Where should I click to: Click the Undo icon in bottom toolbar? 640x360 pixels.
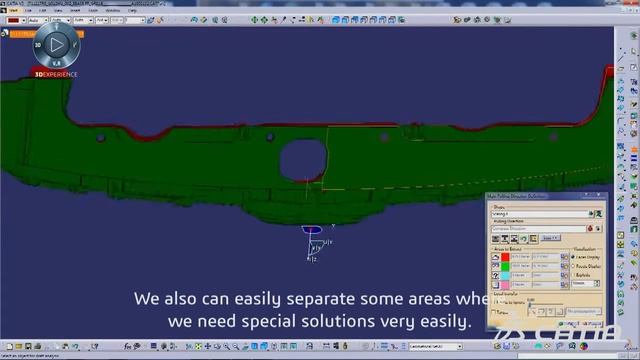pos(76,347)
